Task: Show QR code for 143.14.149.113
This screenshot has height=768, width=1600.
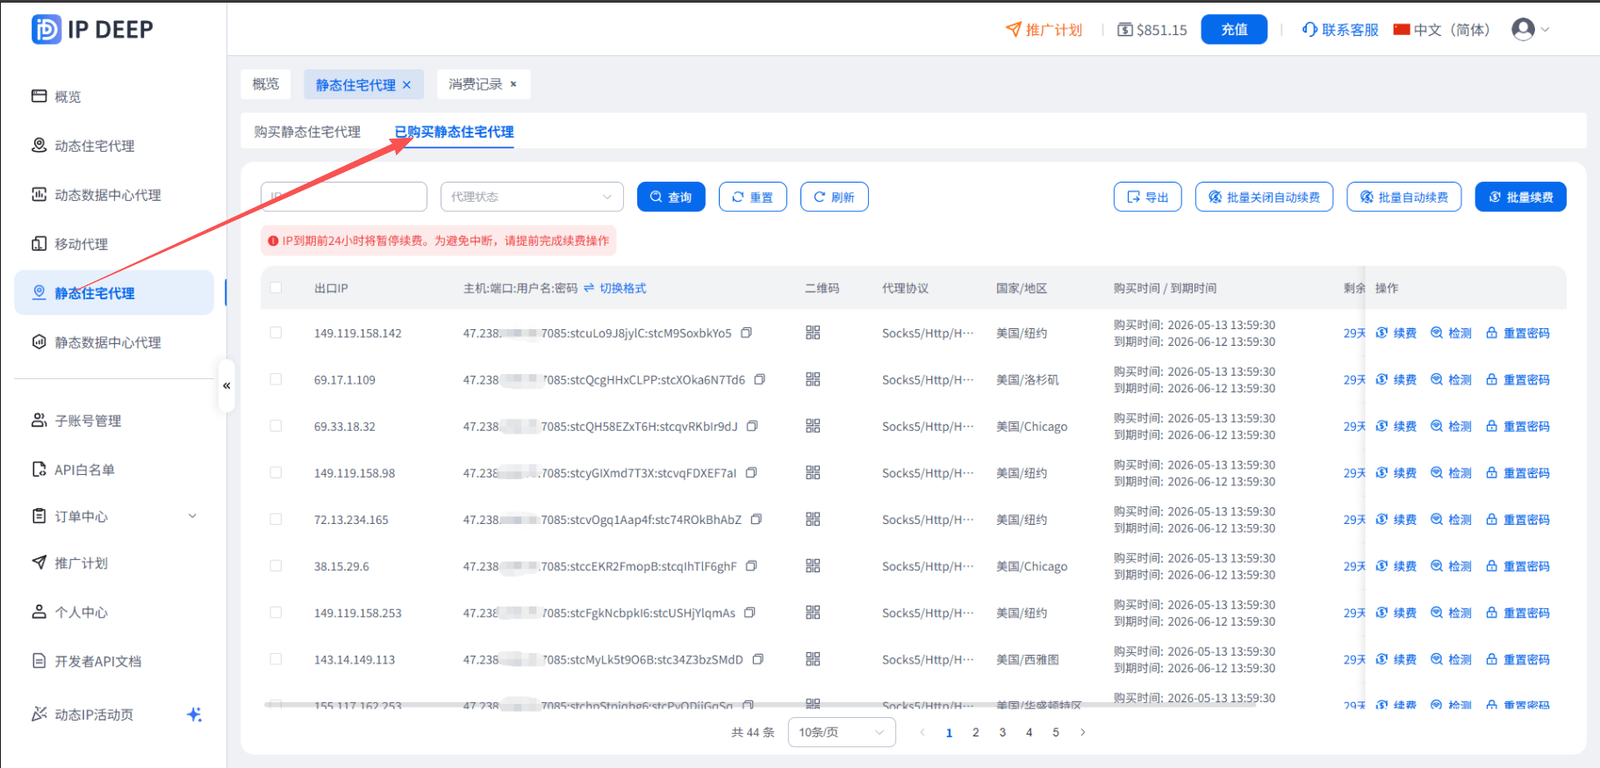Action: (813, 659)
